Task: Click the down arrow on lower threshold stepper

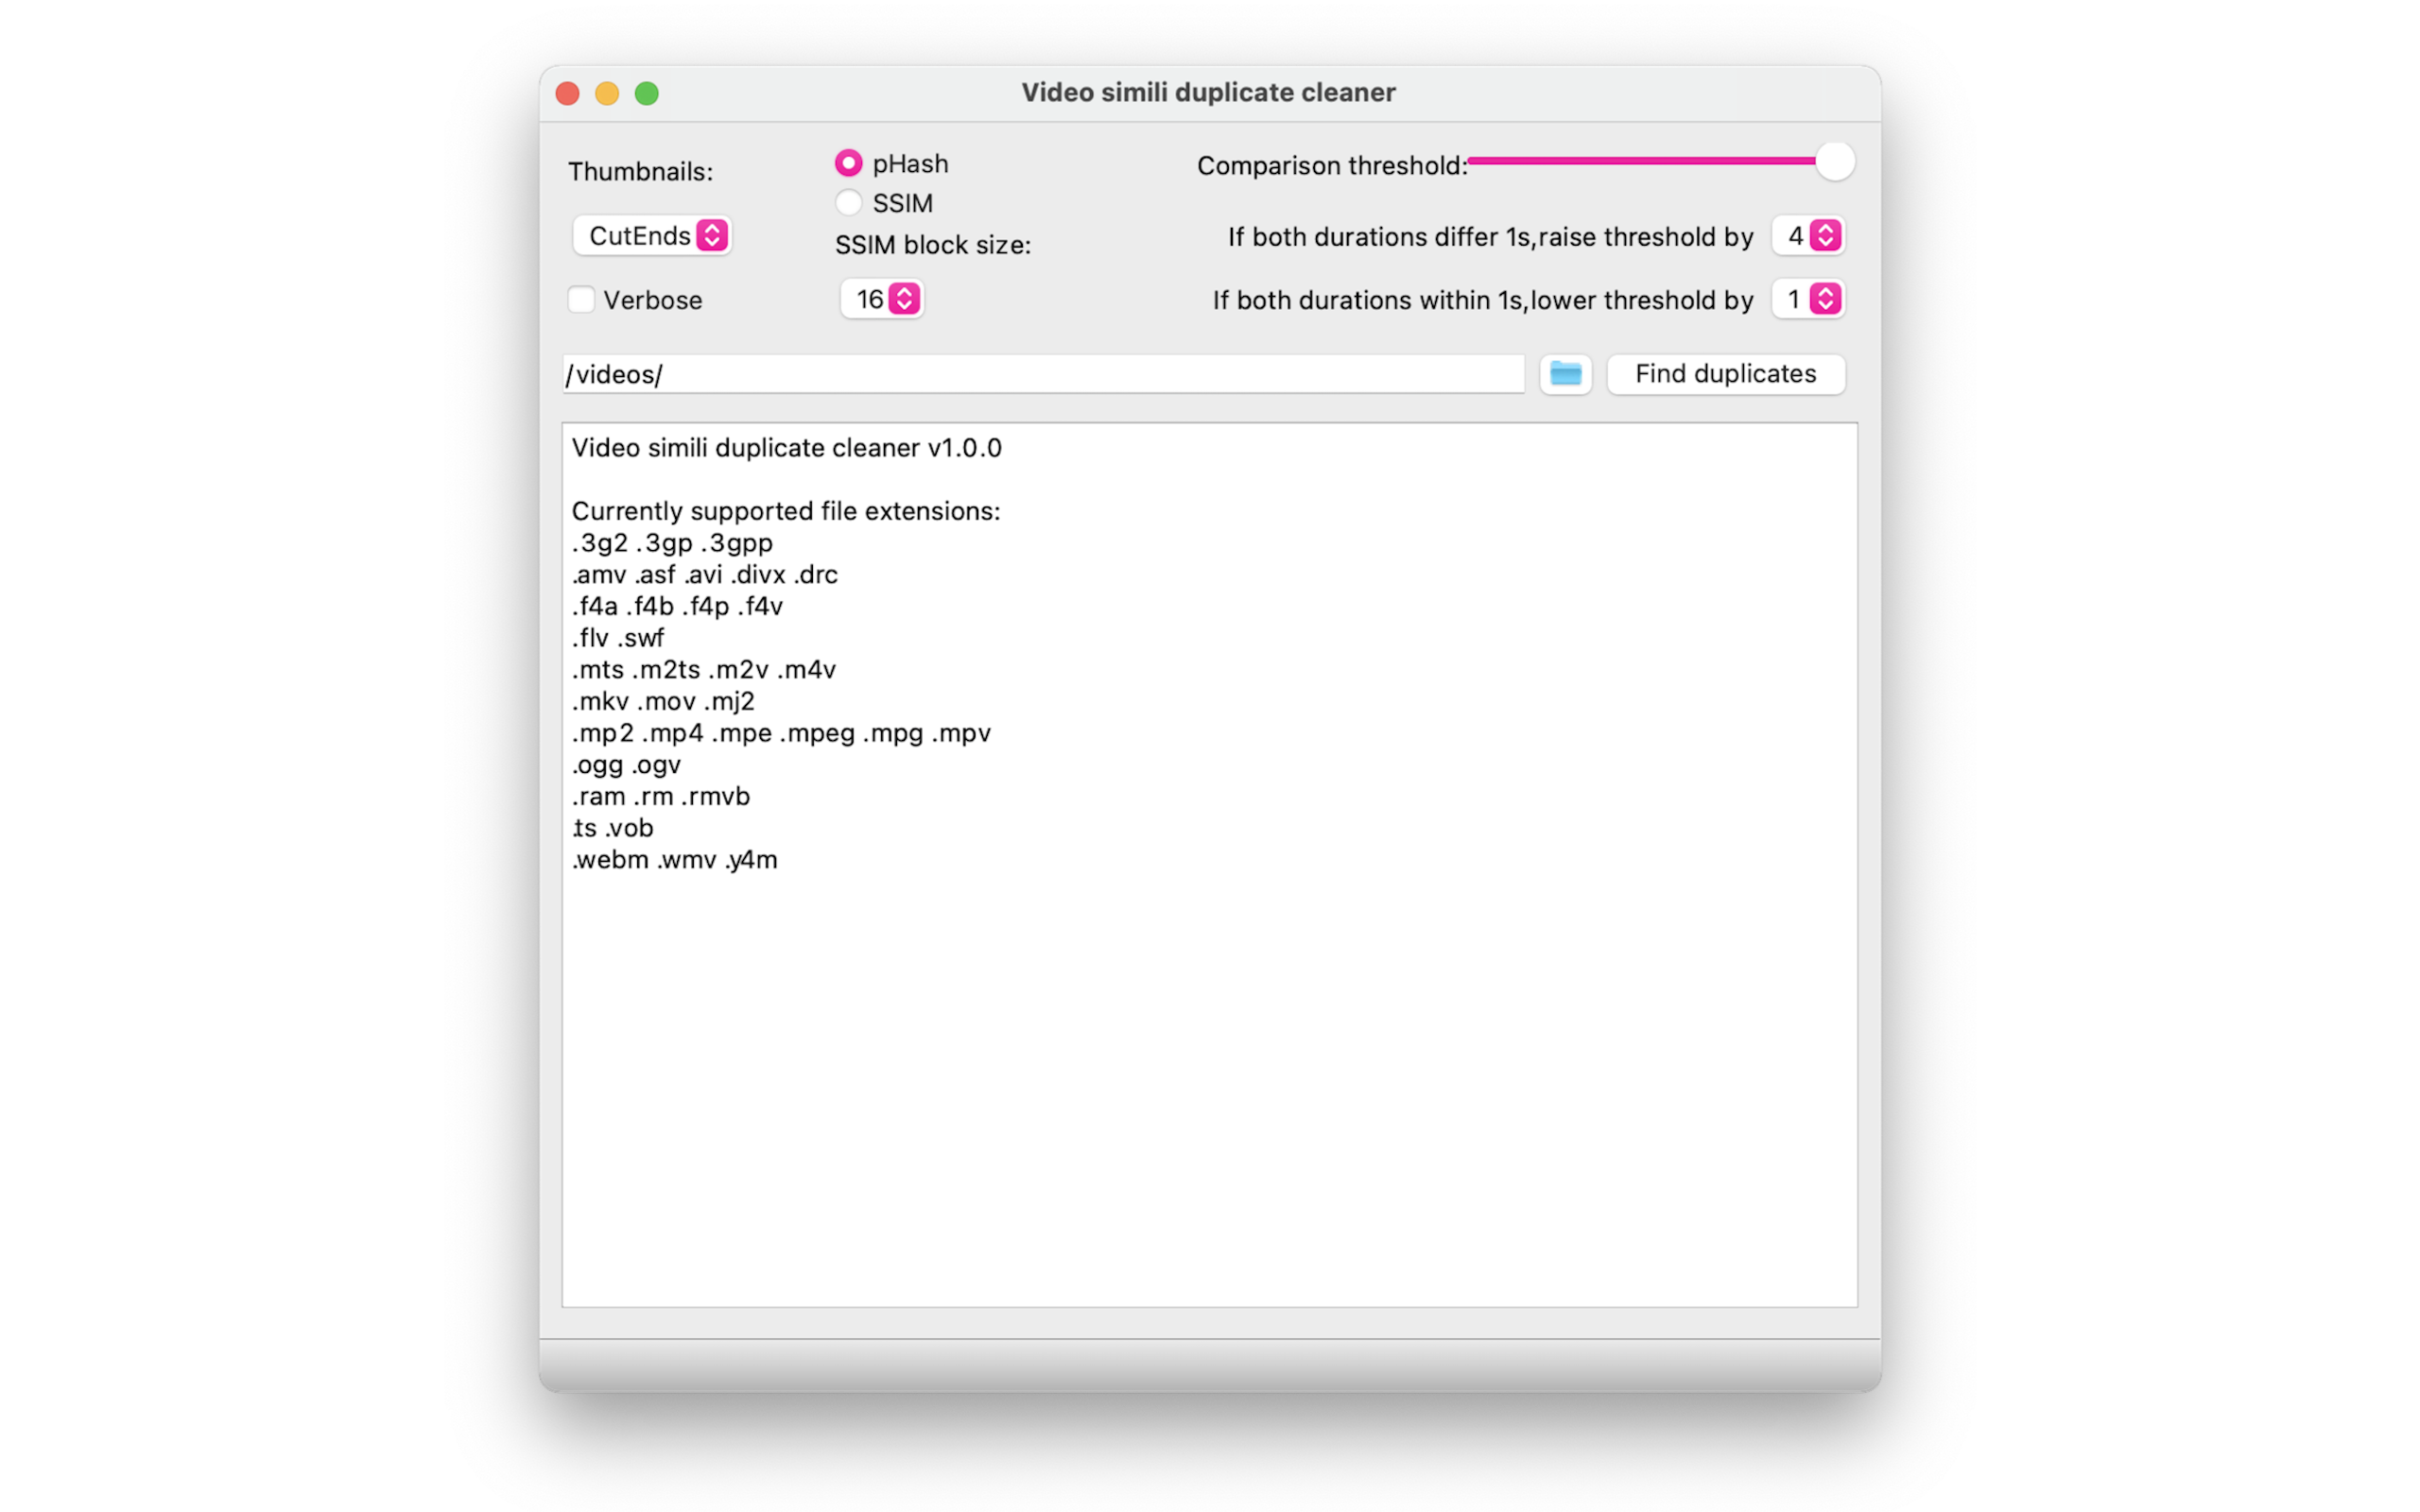Action: coord(1826,306)
